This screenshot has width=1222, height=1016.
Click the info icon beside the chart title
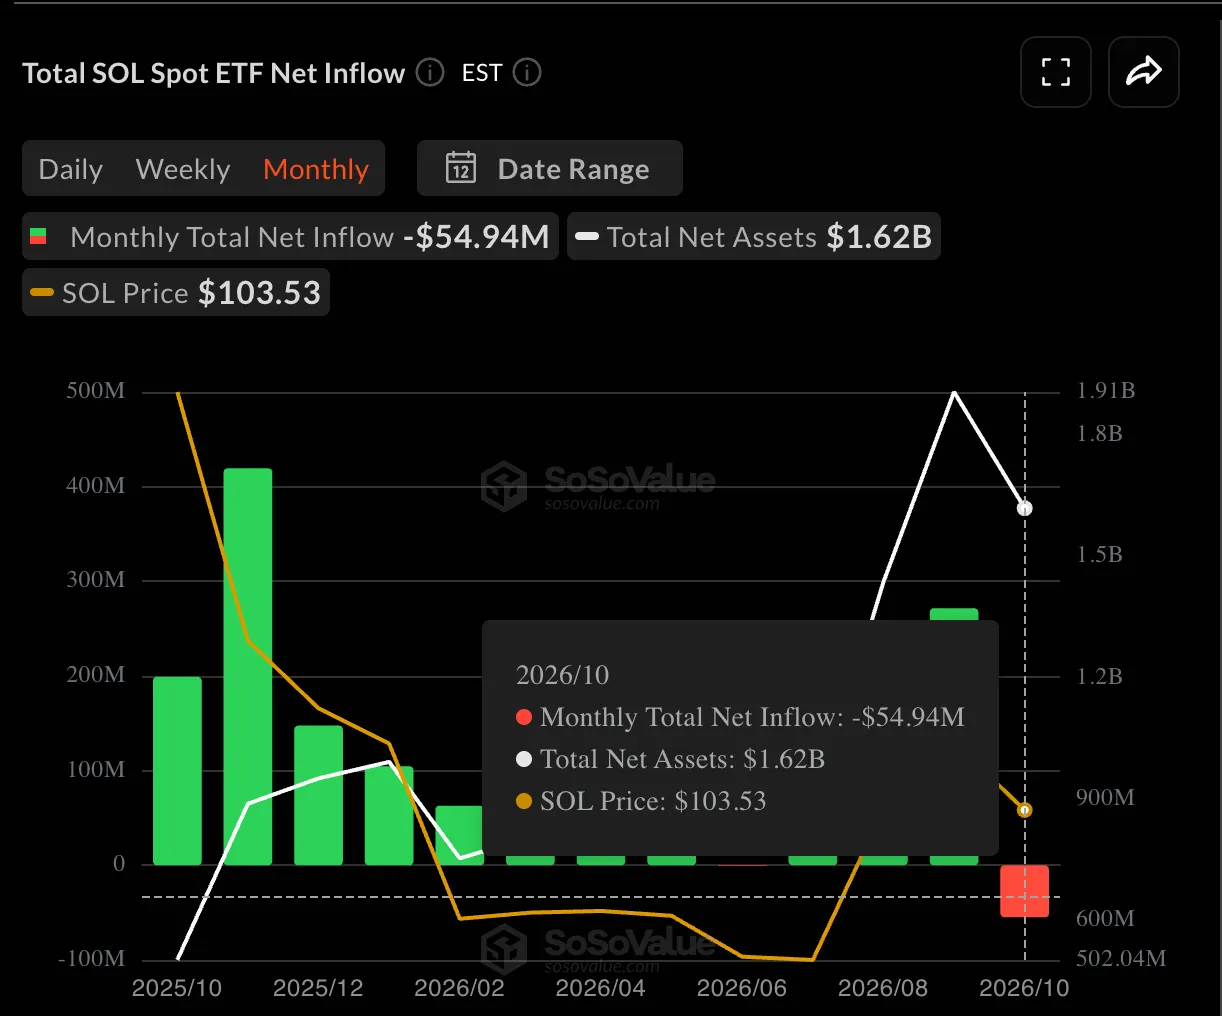[430, 73]
